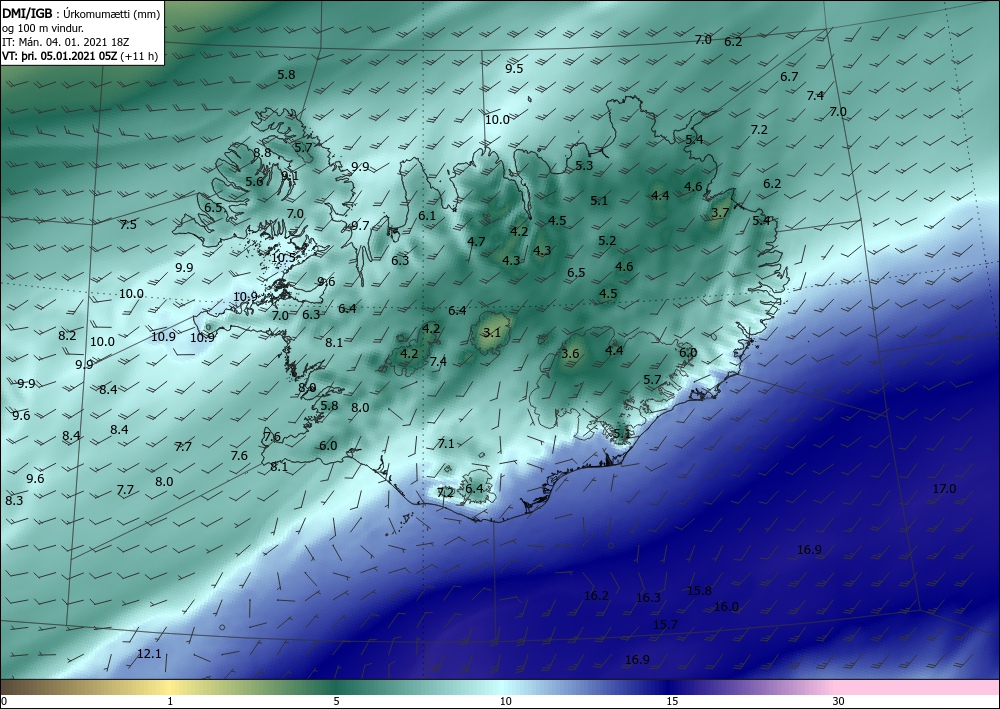Click the 17.0 value on the map
The image size is (1000, 709).
(x=945, y=489)
